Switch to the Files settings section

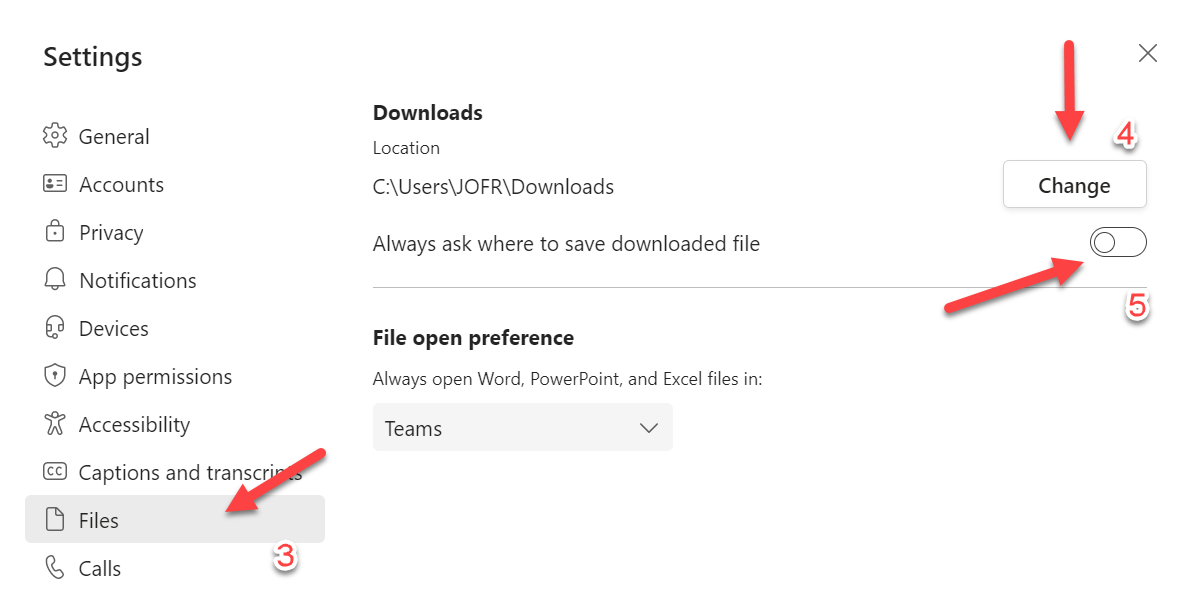[98, 520]
